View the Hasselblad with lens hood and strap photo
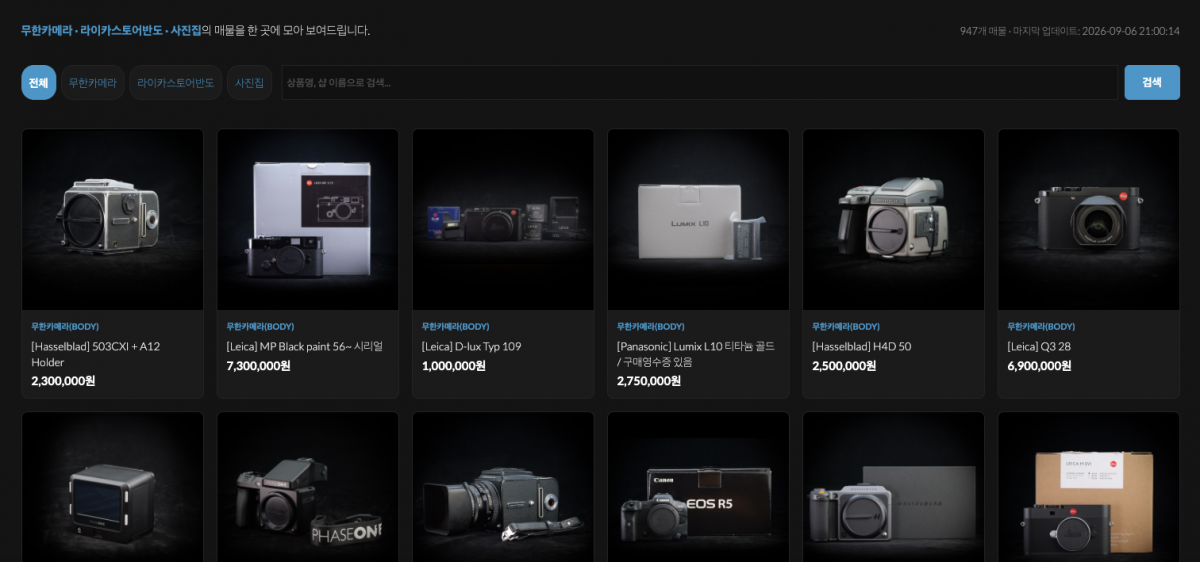Image resolution: width=1200 pixels, height=562 pixels. click(503, 487)
